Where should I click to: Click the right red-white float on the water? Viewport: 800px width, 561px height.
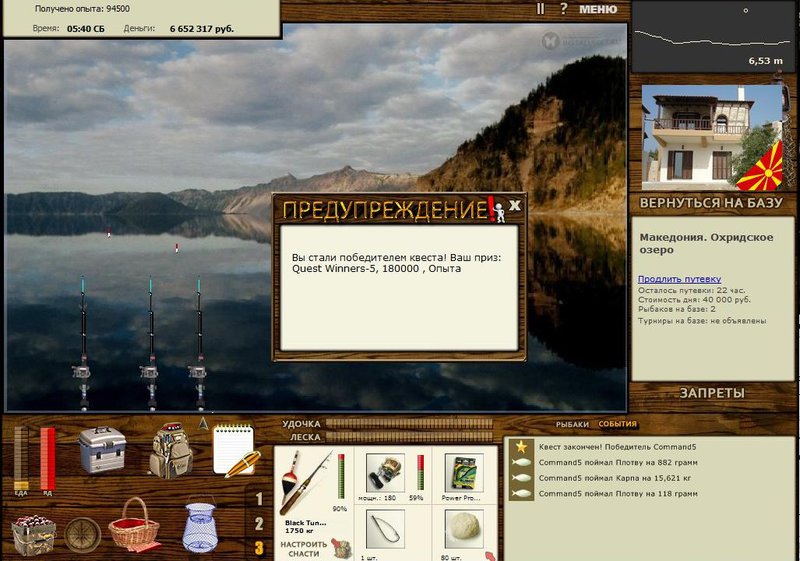177,248
